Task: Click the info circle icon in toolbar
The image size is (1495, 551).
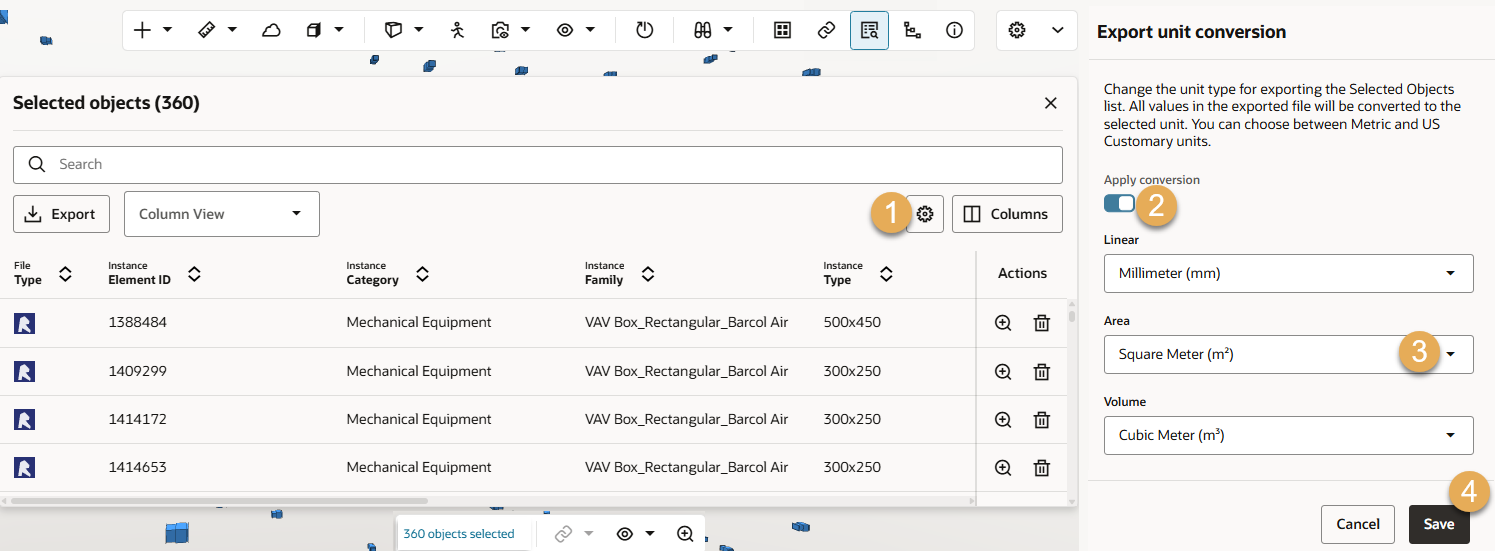Action: 954,30
